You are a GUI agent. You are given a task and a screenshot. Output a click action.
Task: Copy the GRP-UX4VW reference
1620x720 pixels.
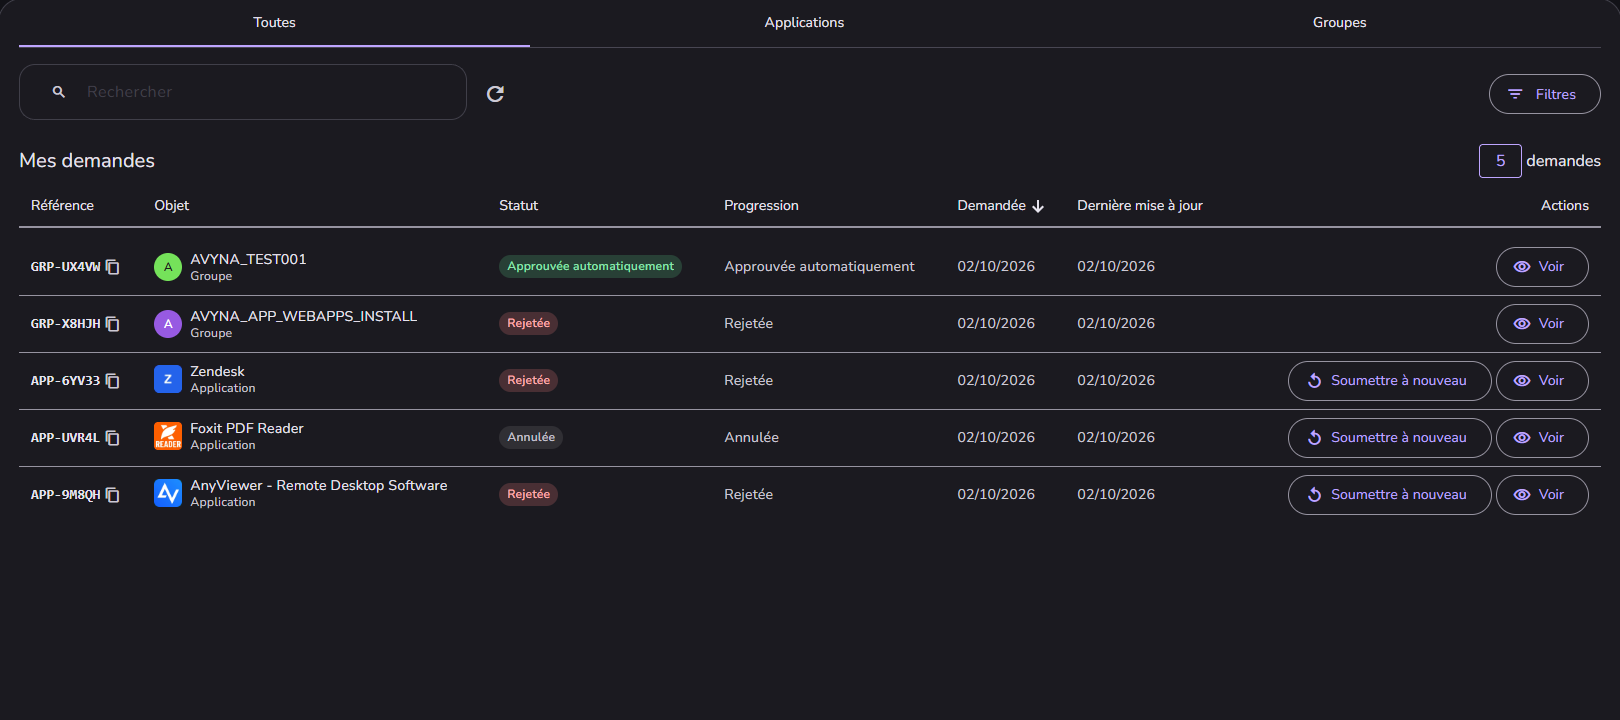(113, 267)
